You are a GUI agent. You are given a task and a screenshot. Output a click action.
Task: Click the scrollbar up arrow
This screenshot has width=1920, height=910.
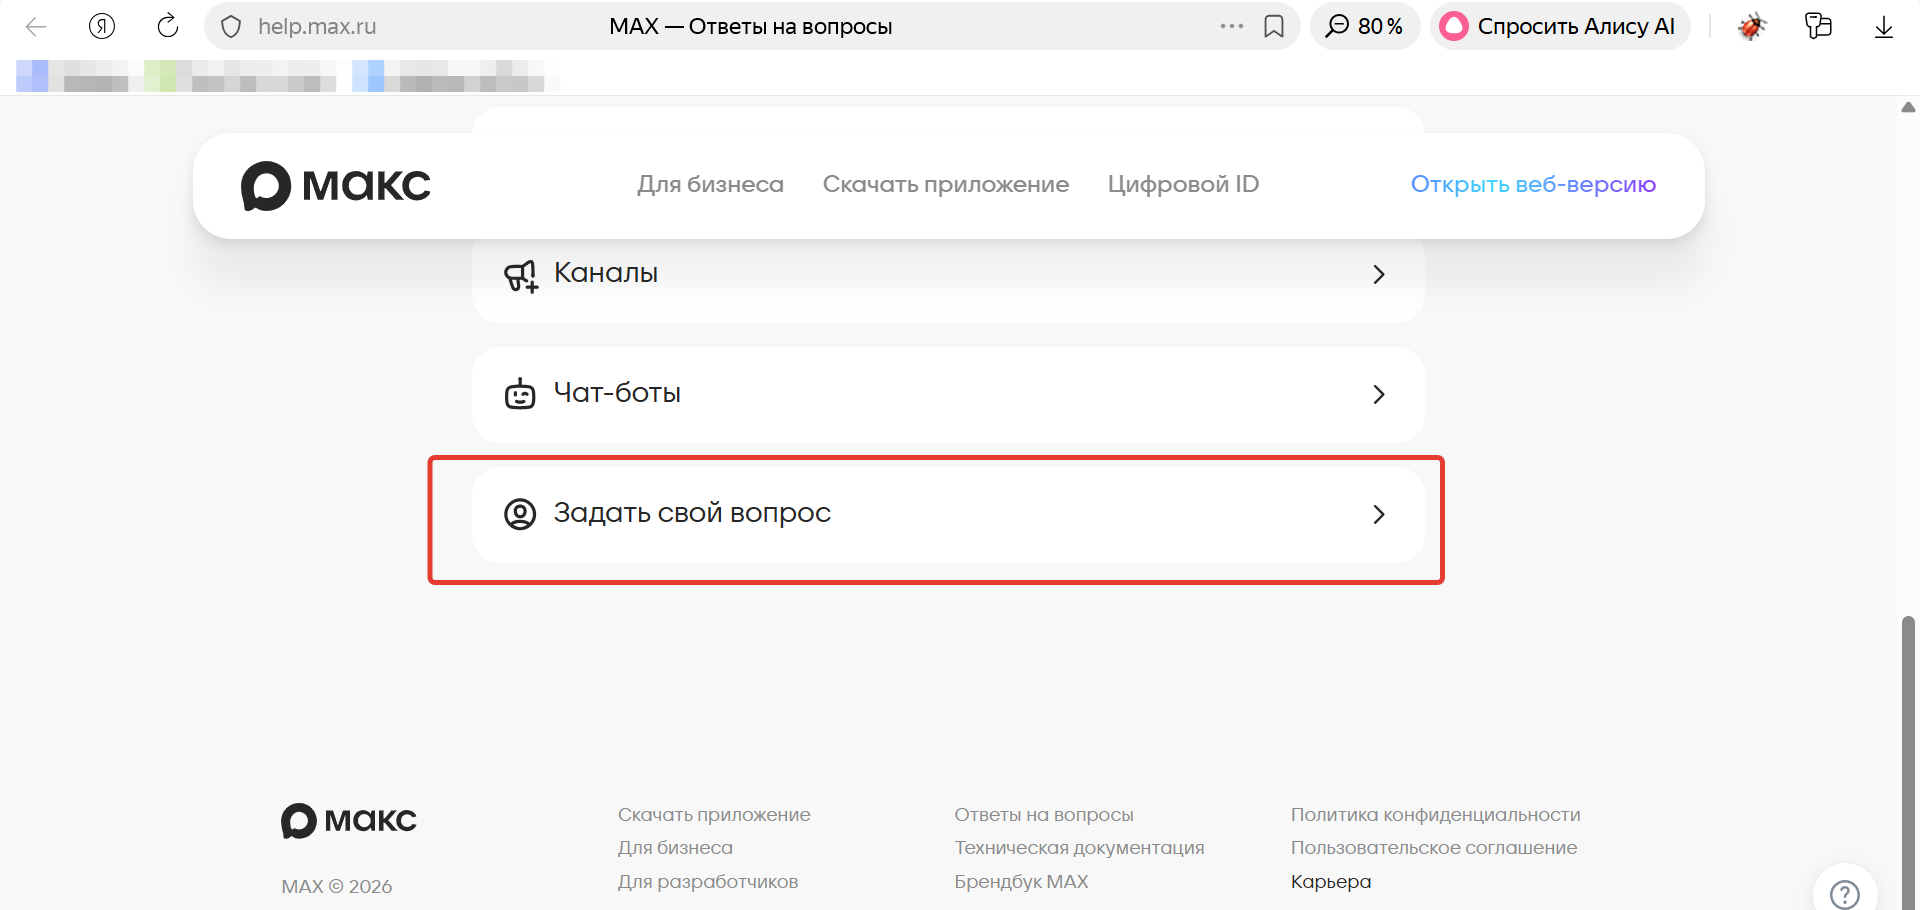pos(1908,107)
